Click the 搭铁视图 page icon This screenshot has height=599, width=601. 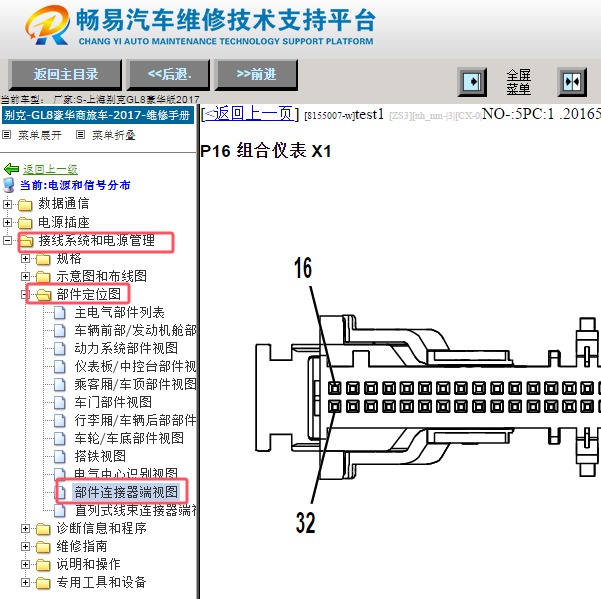pos(59,457)
